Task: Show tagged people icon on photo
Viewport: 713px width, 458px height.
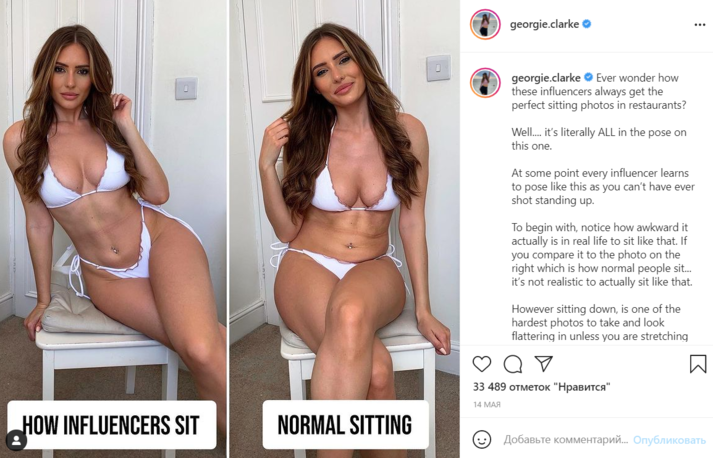Action: click(x=16, y=440)
